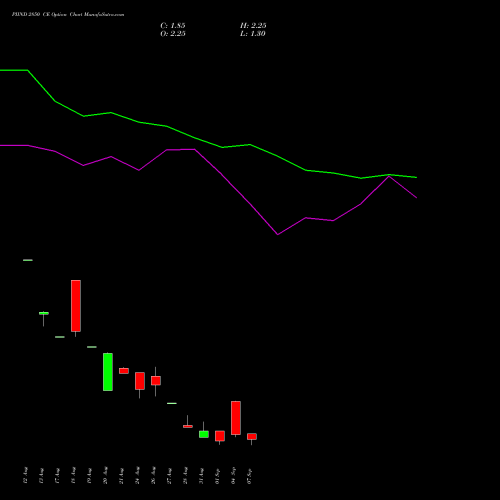
Task: Select the 27 Aug date label
Action: click(x=170, y=475)
